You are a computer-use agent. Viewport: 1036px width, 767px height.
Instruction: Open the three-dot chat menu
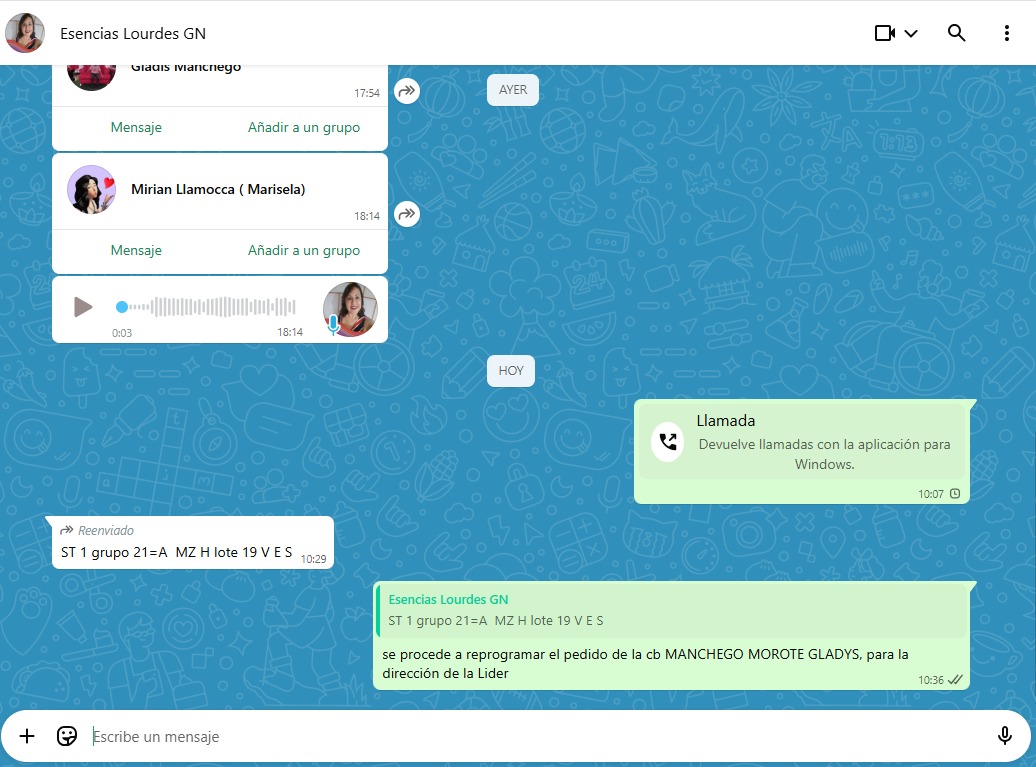[1006, 33]
